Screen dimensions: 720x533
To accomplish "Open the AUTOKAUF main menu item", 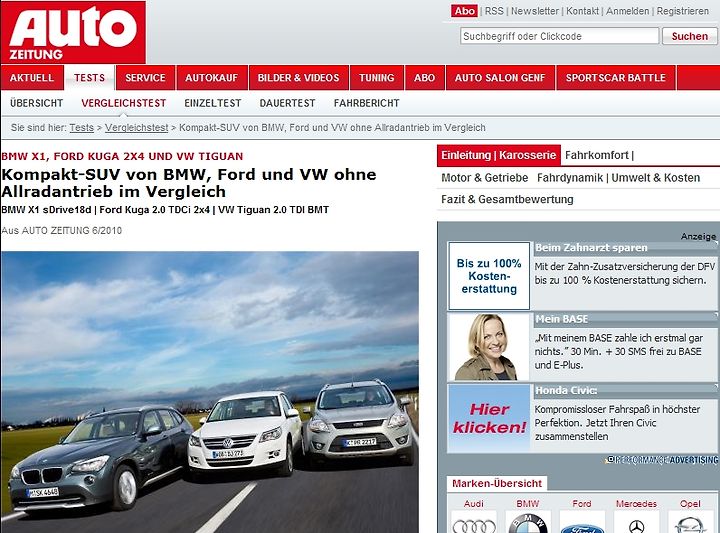I will 212,78.
